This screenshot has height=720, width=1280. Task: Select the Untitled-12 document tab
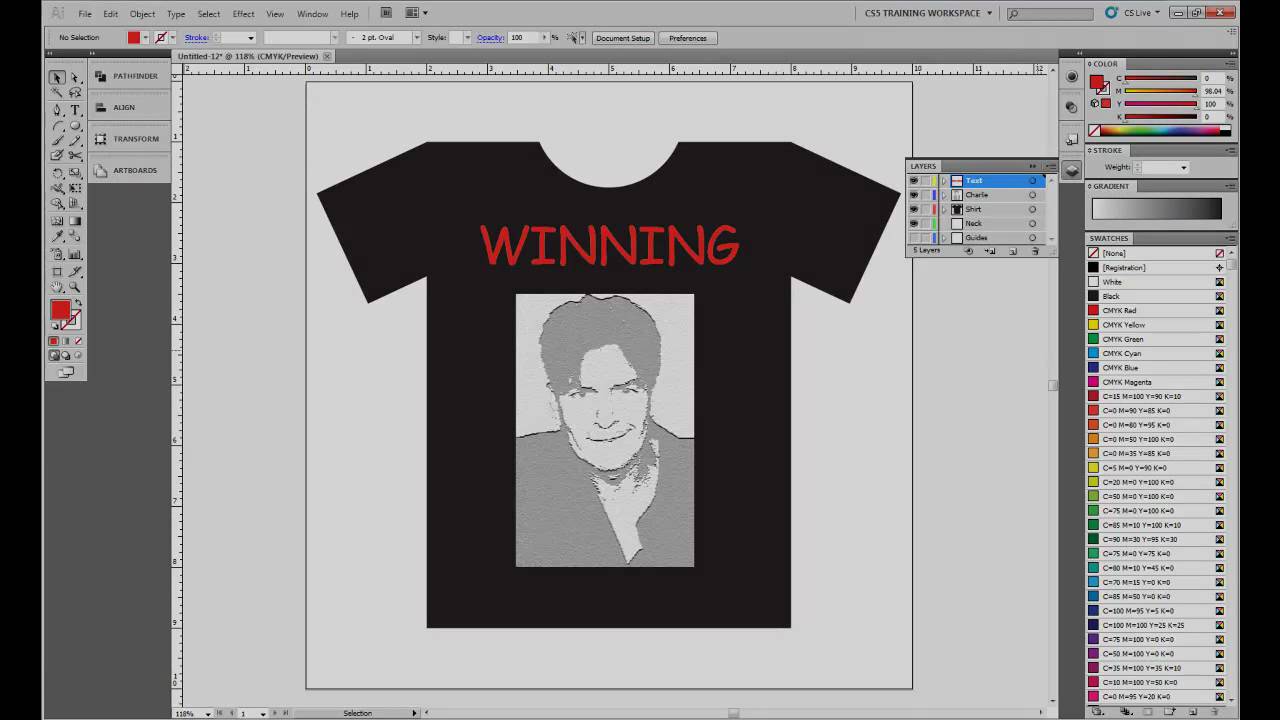(252, 57)
